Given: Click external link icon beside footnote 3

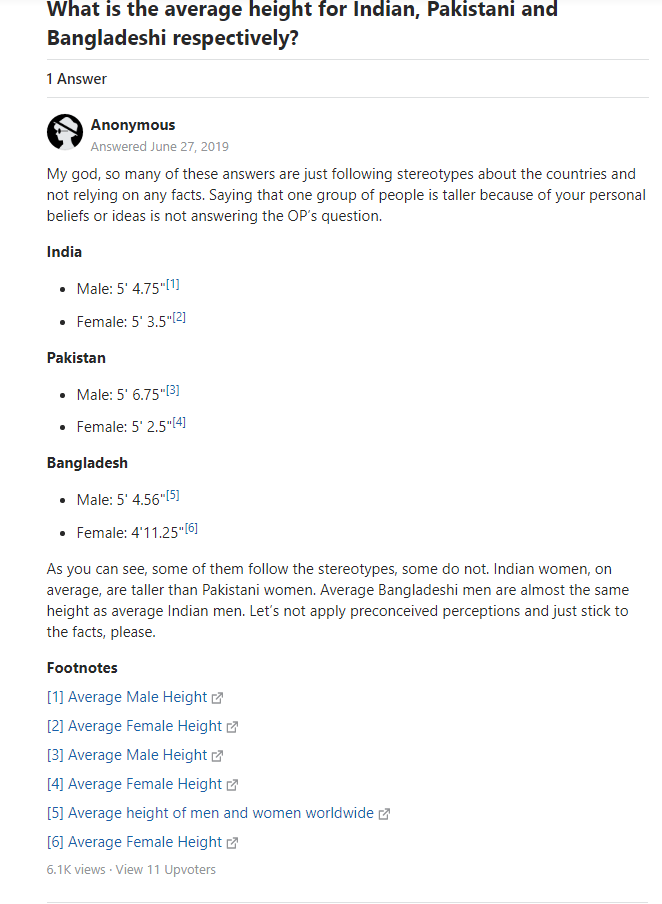Looking at the screenshot, I should [x=217, y=756].
